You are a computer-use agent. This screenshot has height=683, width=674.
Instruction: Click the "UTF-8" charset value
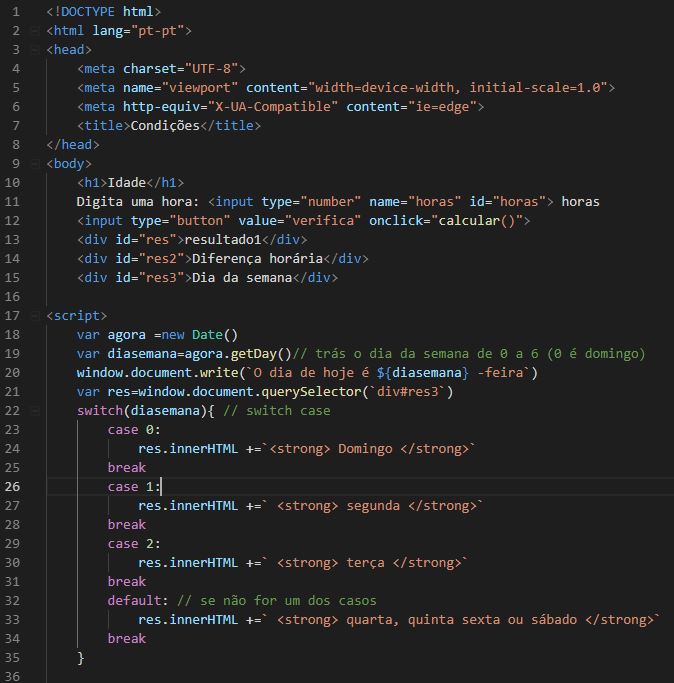pos(211,69)
